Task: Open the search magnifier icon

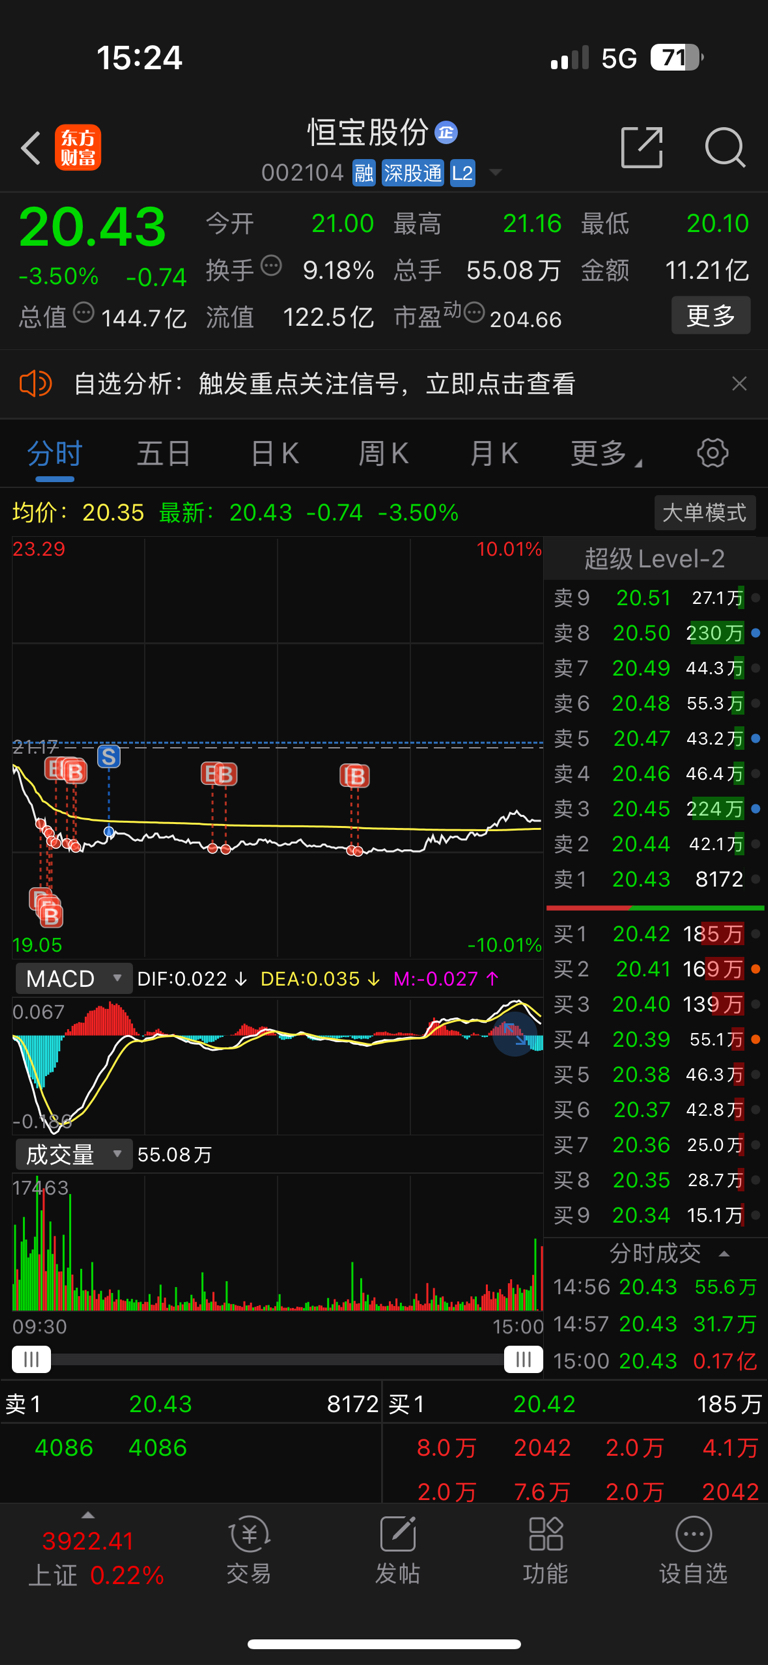Action: (x=725, y=147)
